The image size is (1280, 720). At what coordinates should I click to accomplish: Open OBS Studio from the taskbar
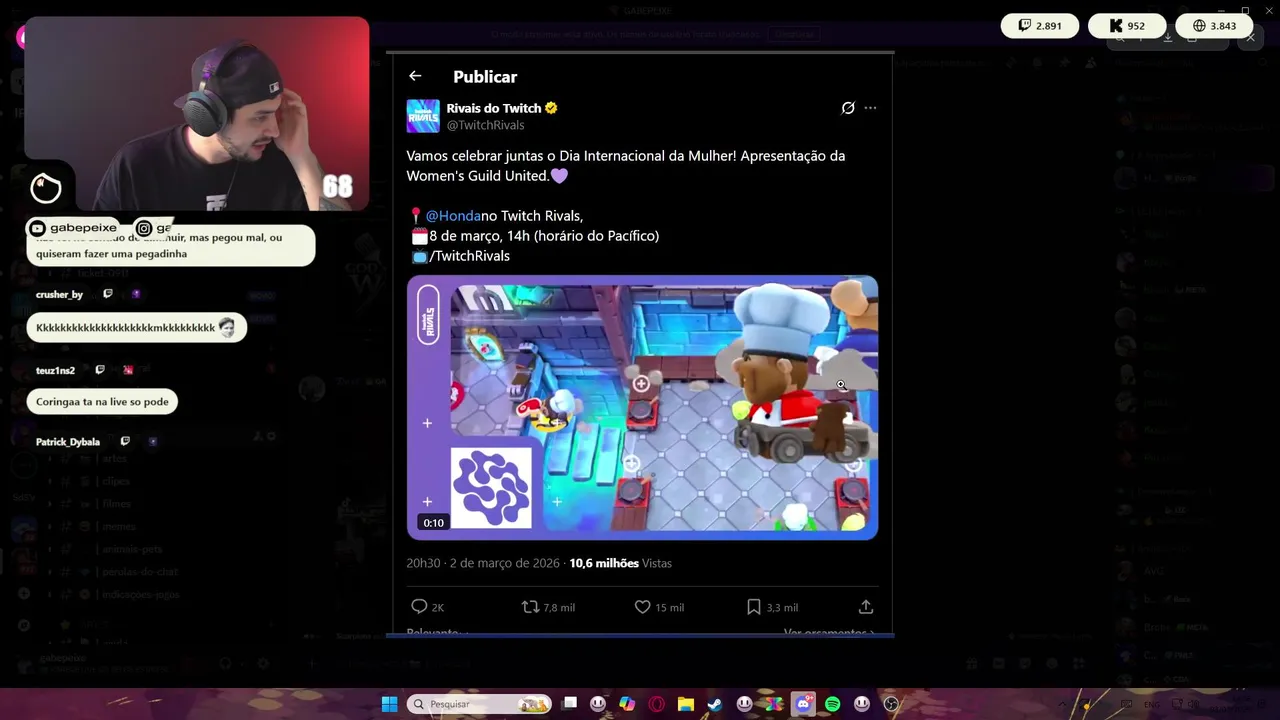click(x=891, y=704)
